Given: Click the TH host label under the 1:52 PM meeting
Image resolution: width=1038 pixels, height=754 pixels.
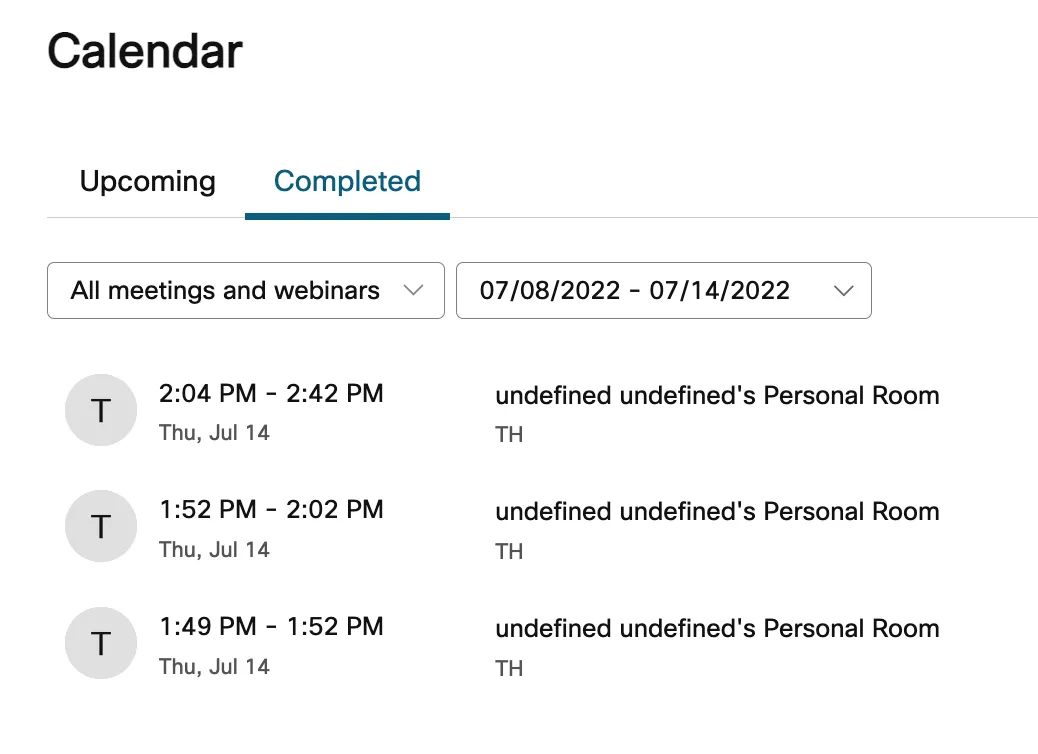Looking at the screenshot, I should point(509,552).
